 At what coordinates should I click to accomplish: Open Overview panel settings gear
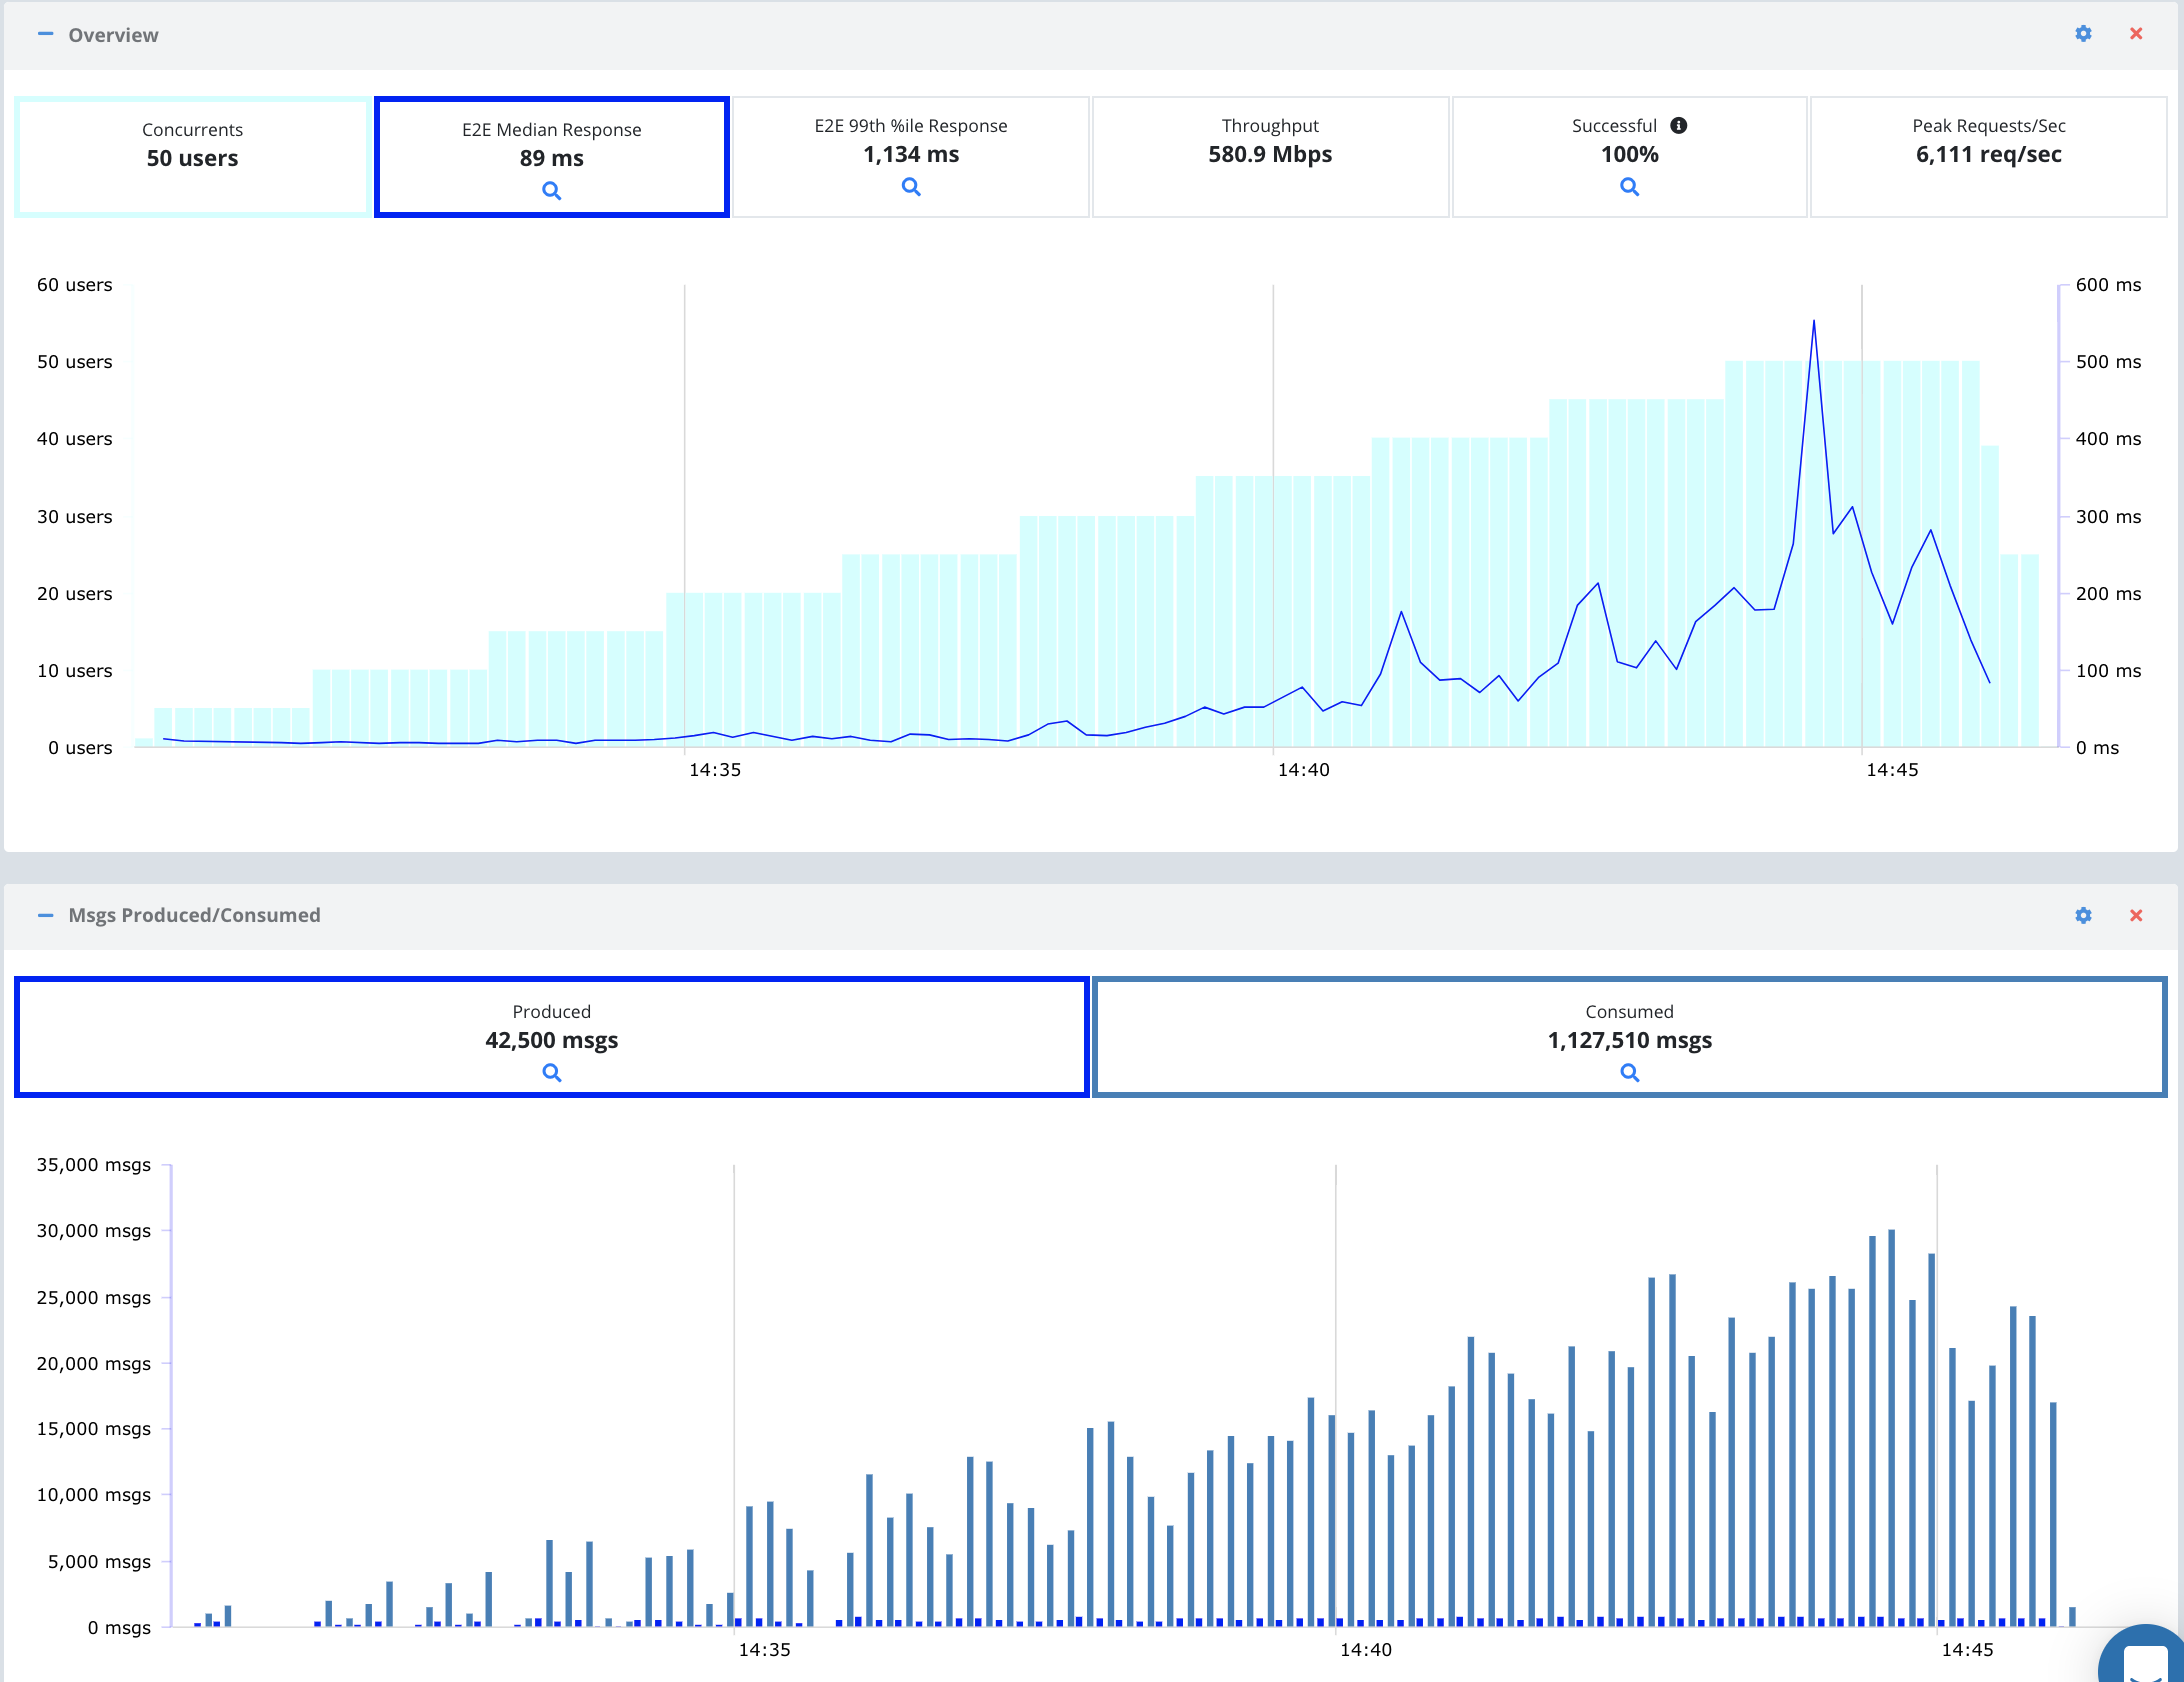(x=2083, y=34)
